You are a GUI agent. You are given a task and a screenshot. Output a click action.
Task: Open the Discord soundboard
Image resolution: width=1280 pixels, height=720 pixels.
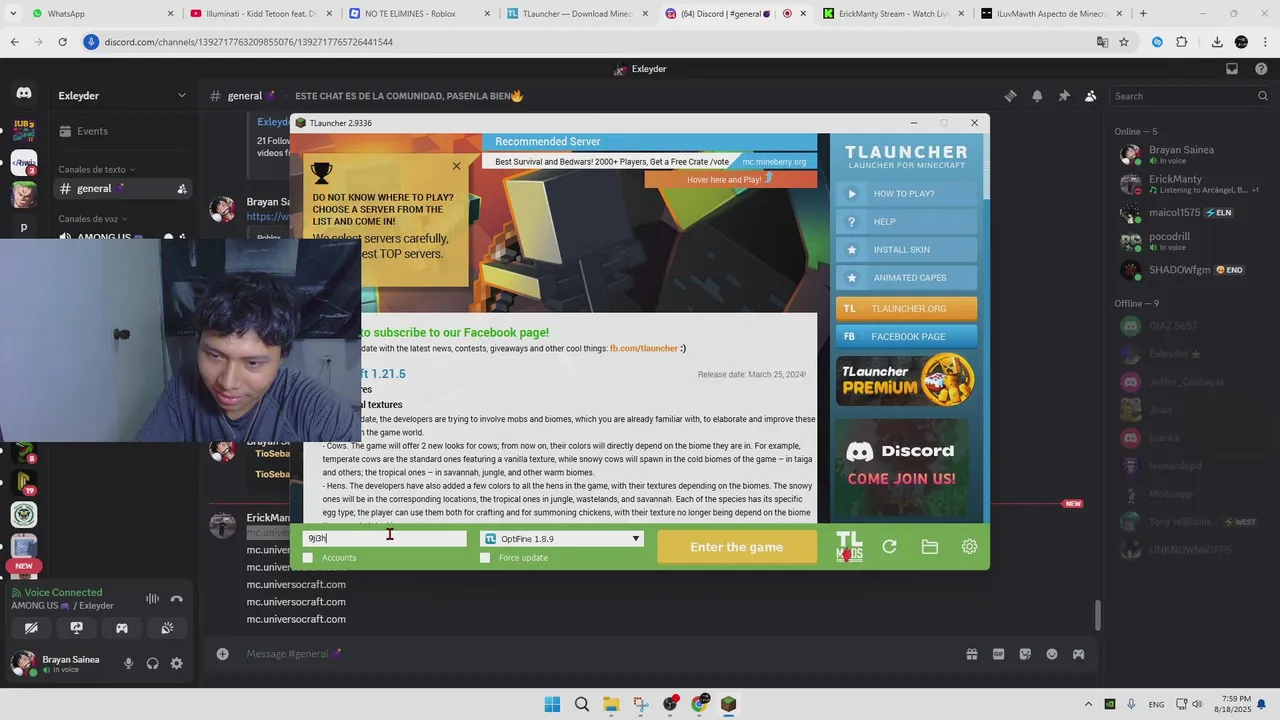(167, 628)
